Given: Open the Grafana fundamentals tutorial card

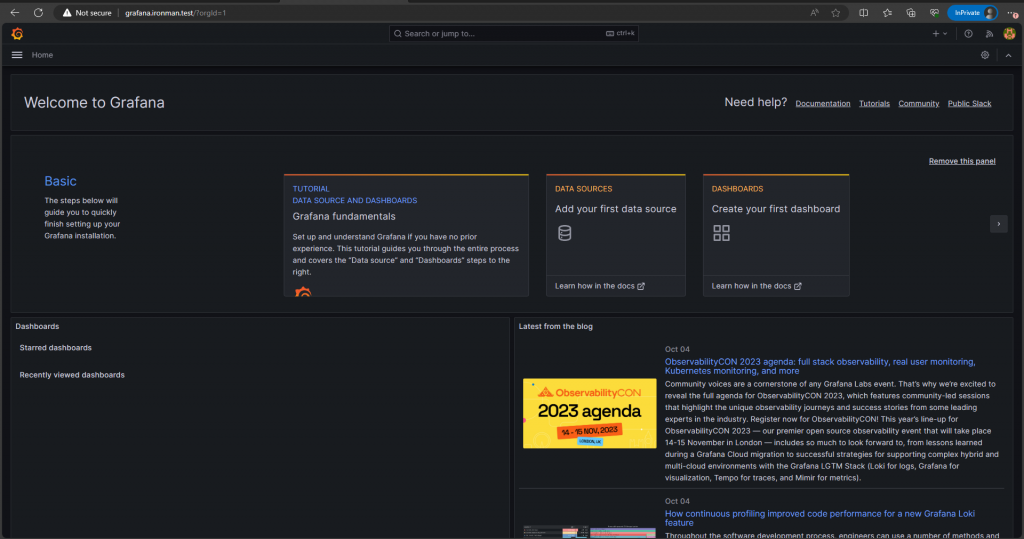Looking at the screenshot, I should coord(406,235).
